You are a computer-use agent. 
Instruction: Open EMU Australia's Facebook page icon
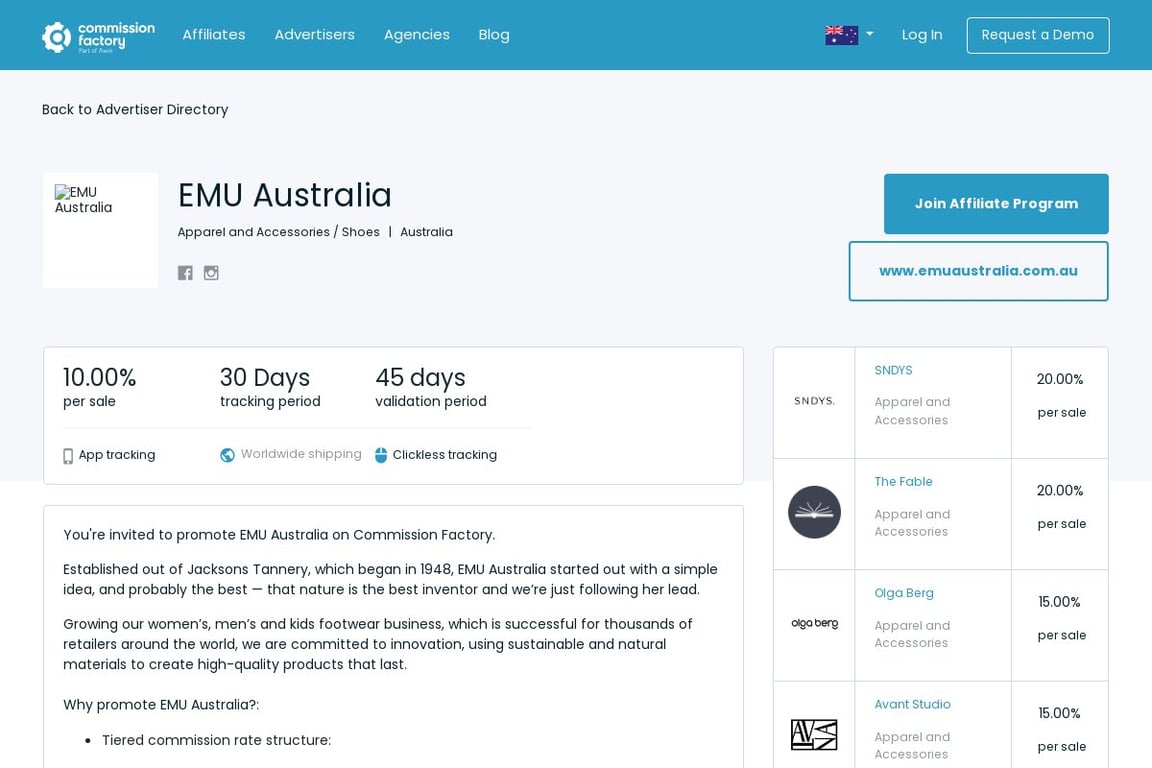[x=185, y=273]
